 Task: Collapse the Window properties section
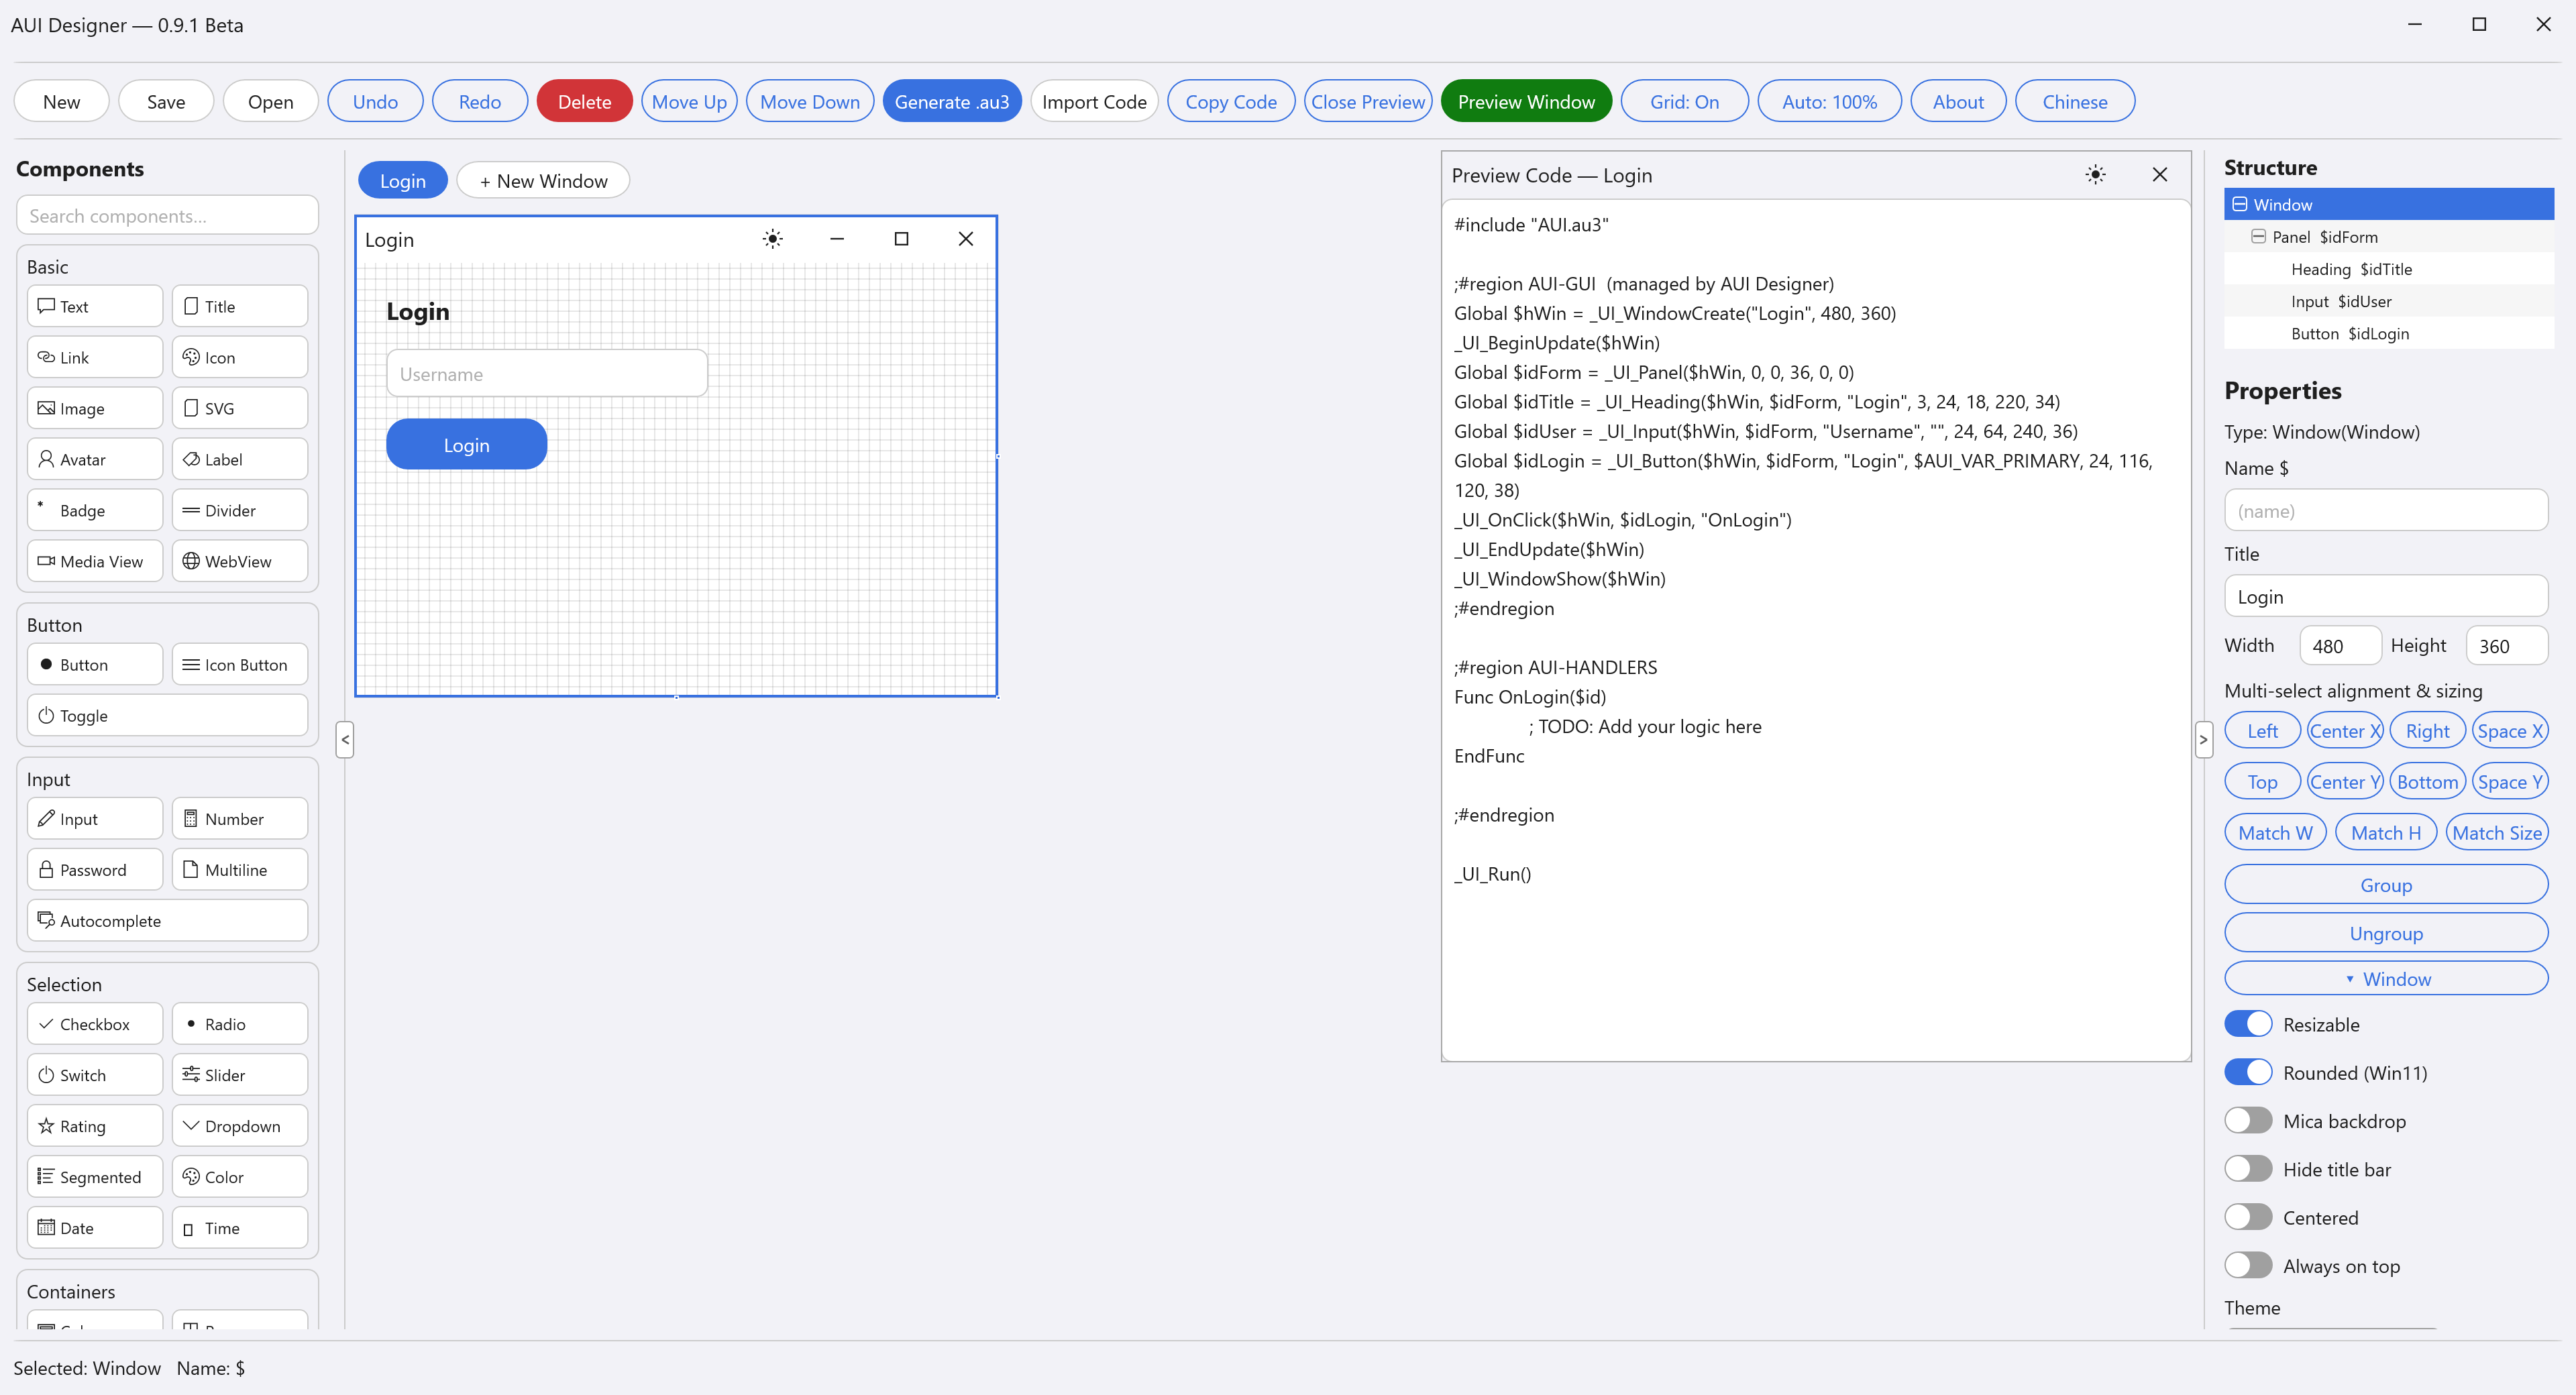pyautogui.click(x=2386, y=979)
